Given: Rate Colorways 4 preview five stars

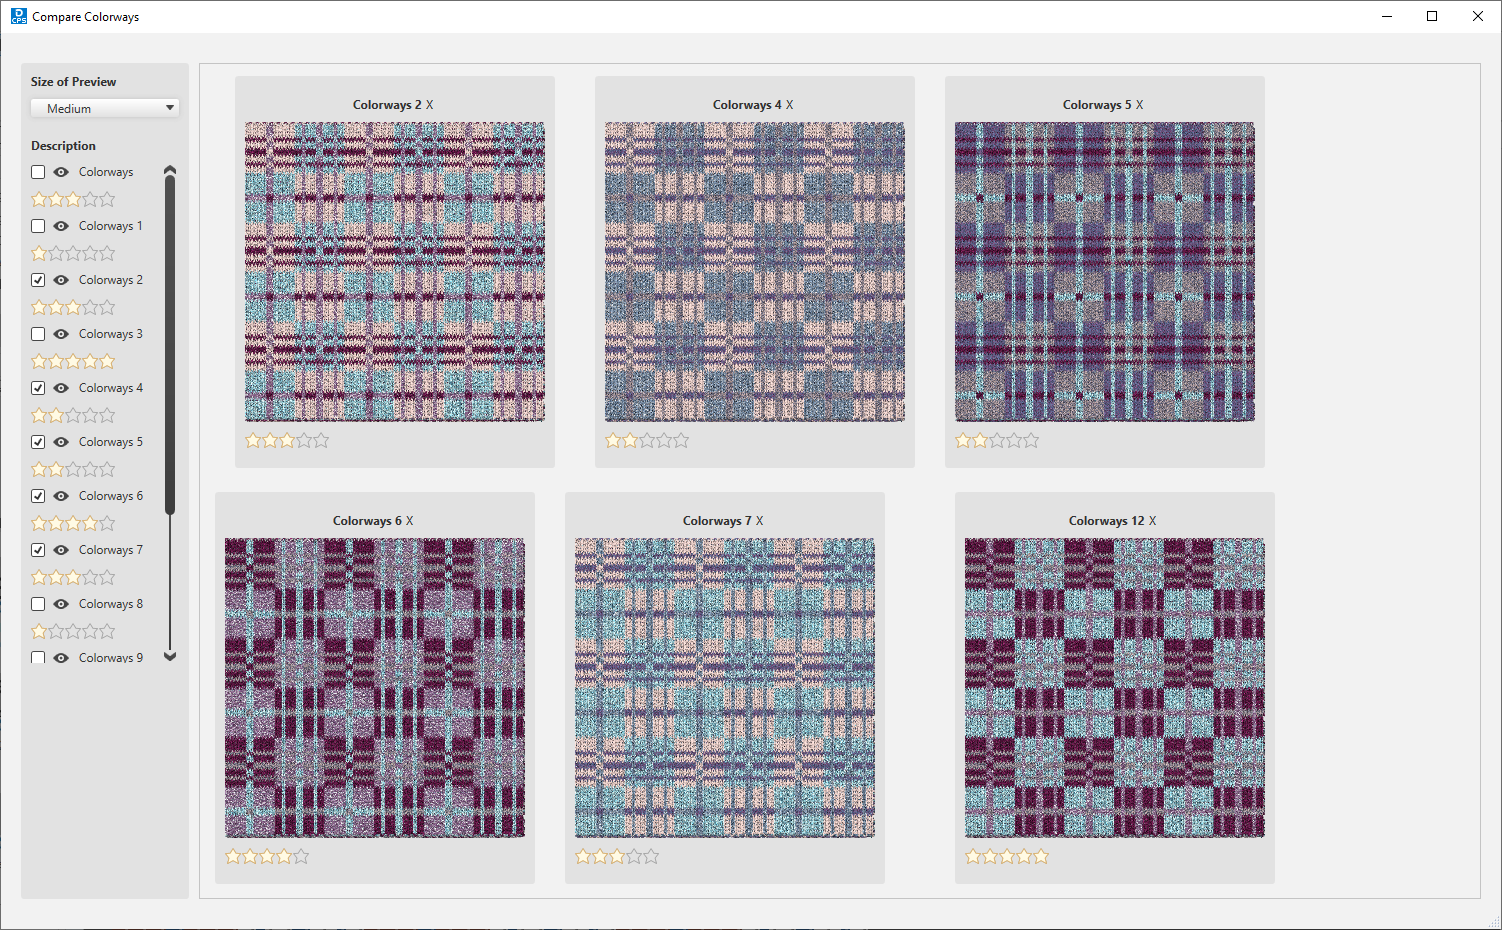Looking at the screenshot, I should 681,441.
